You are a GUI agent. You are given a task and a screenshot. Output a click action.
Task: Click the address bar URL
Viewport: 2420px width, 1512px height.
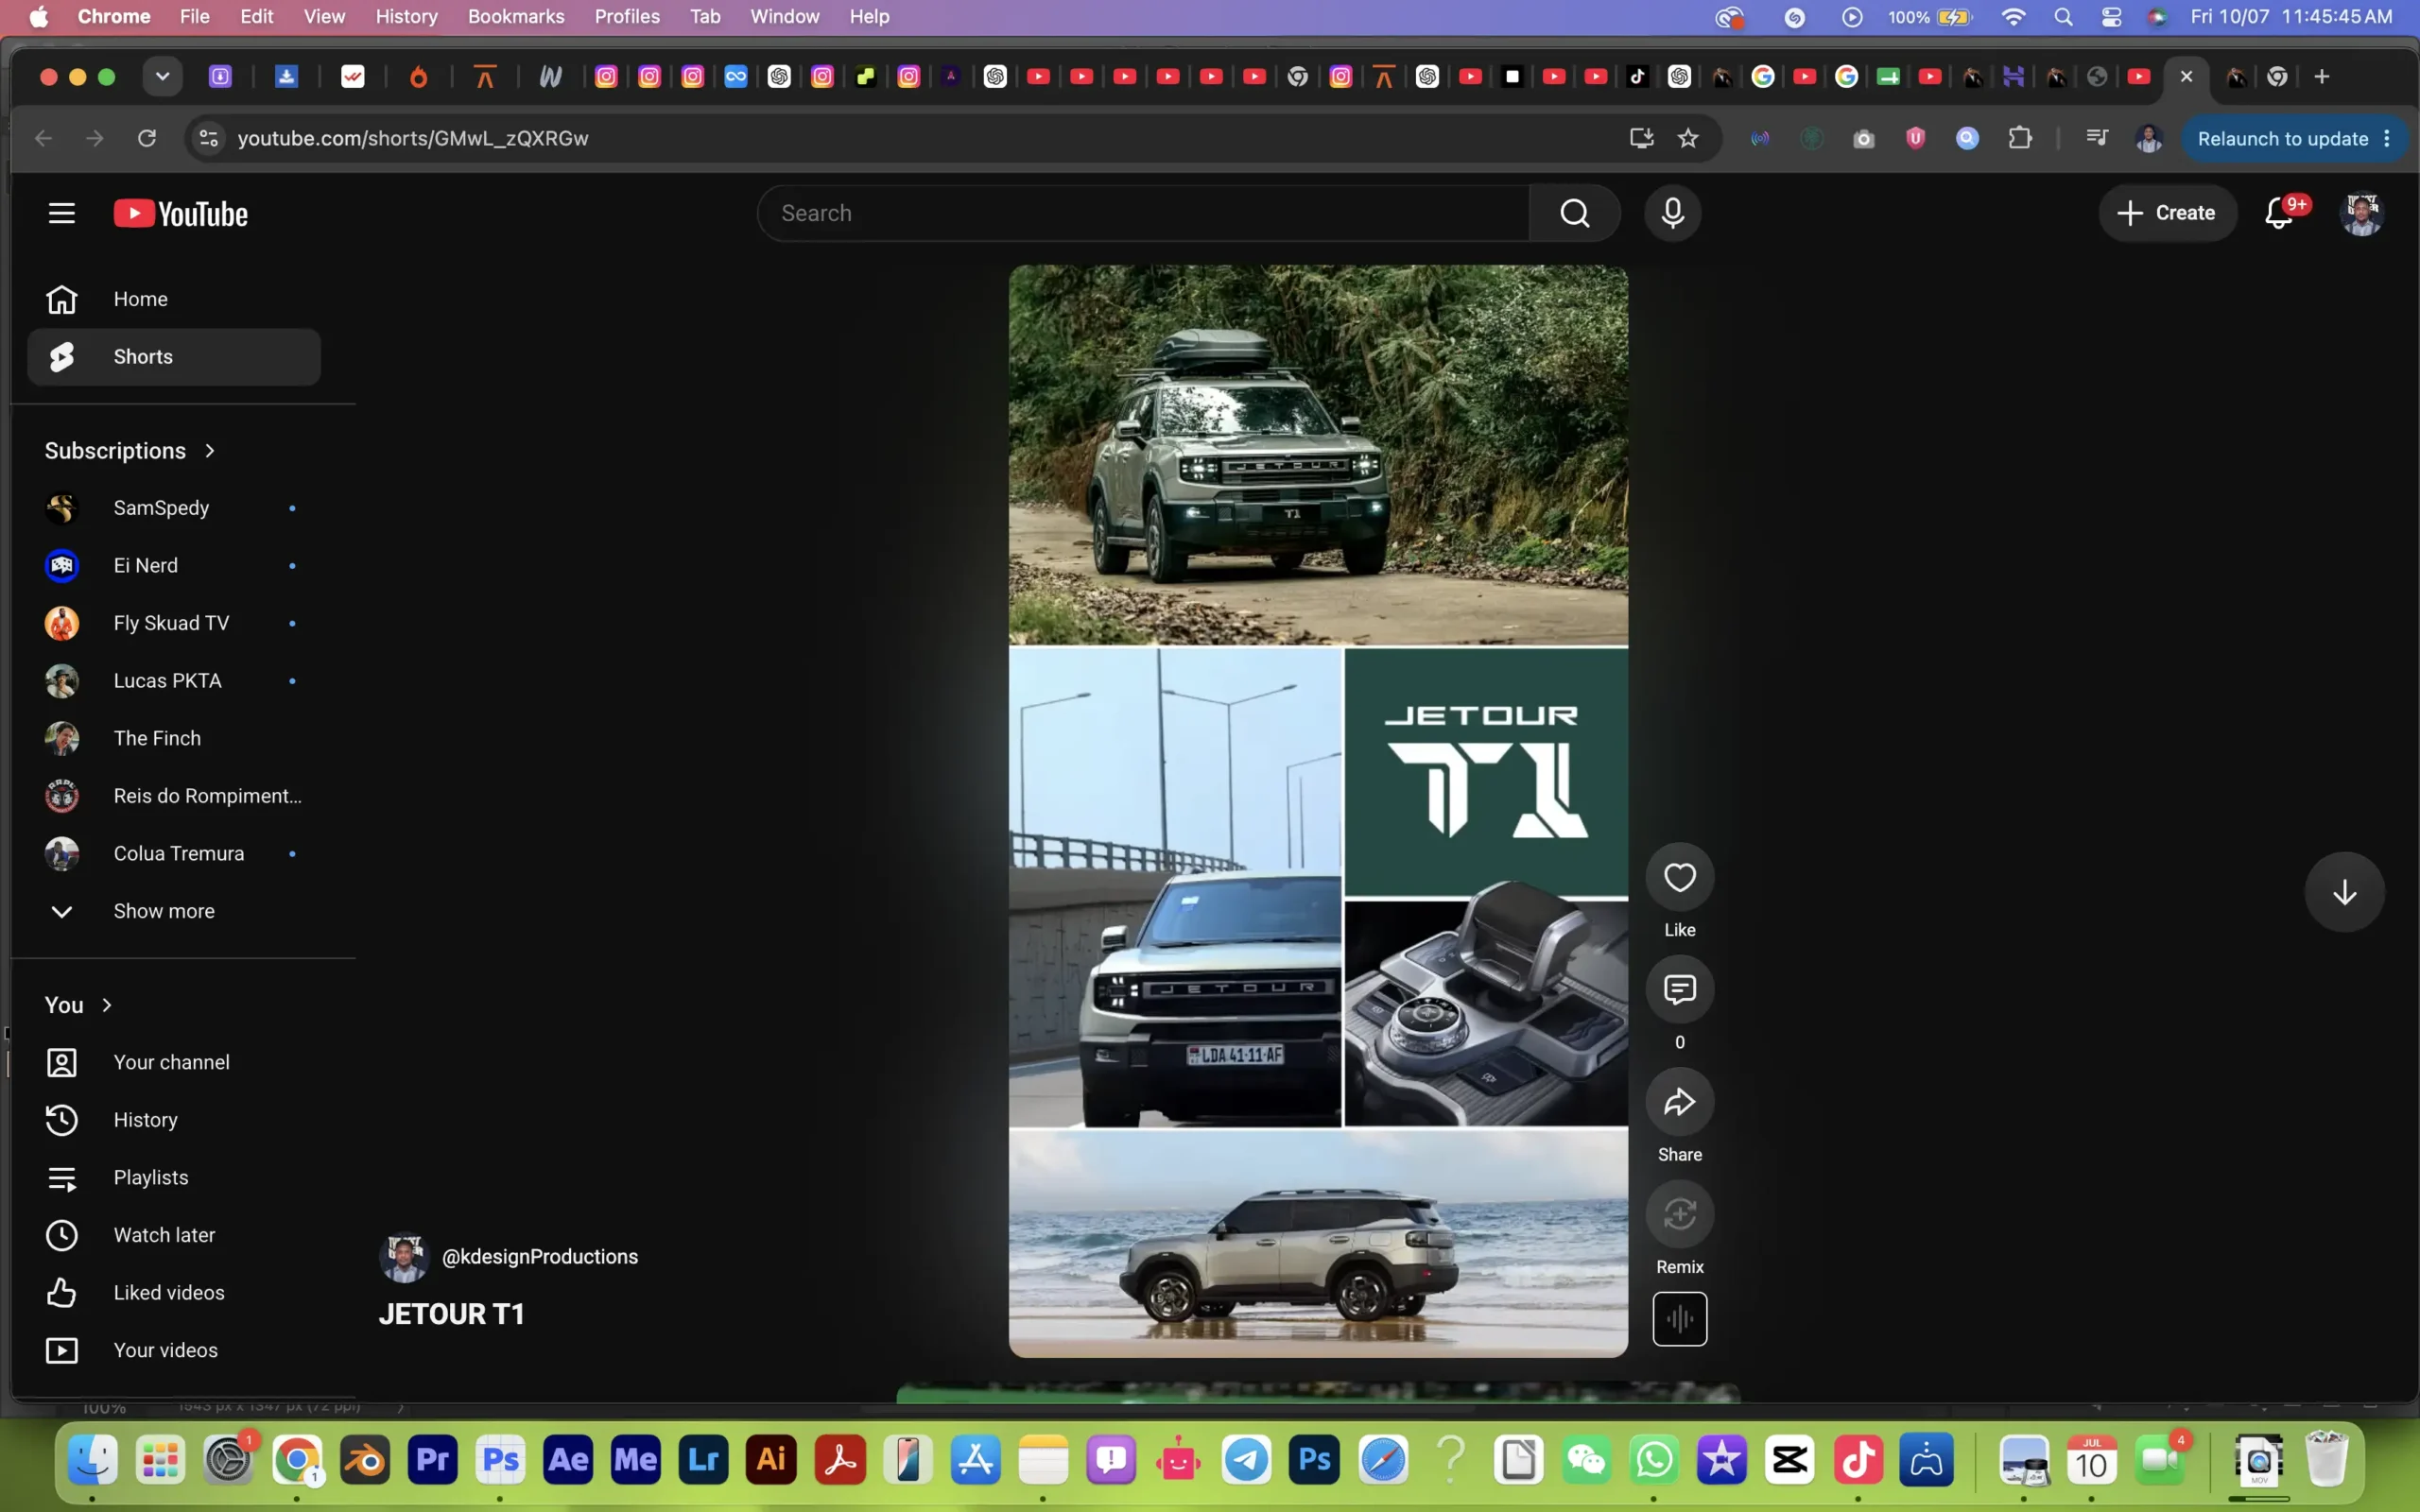pos(413,138)
